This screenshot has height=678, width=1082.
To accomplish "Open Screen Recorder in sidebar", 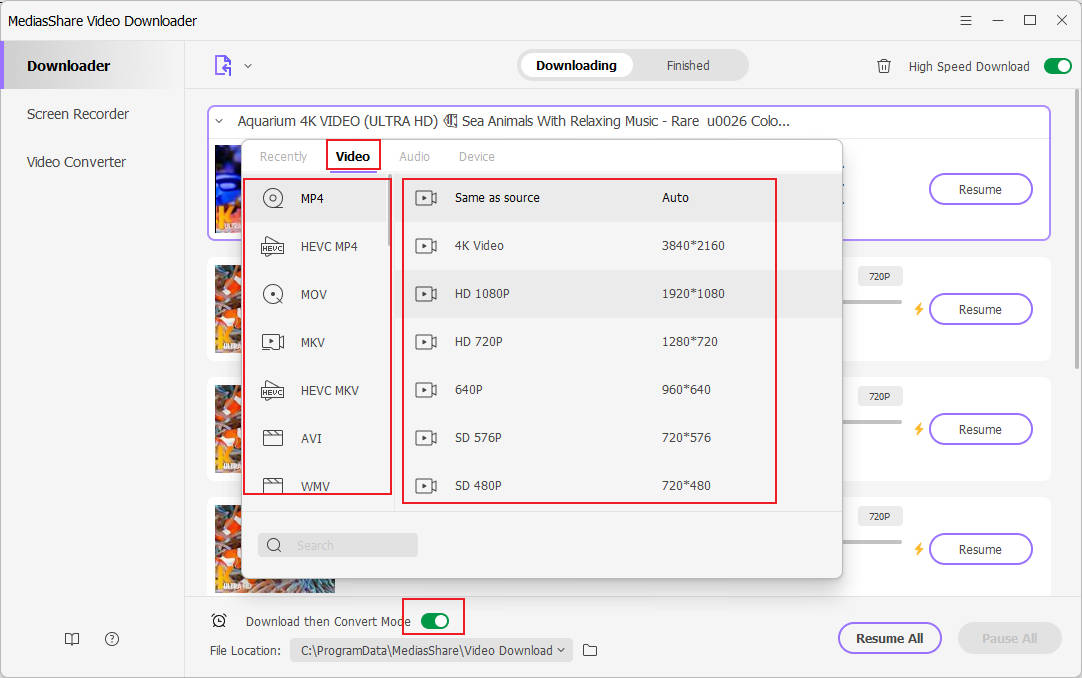I will [78, 114].
